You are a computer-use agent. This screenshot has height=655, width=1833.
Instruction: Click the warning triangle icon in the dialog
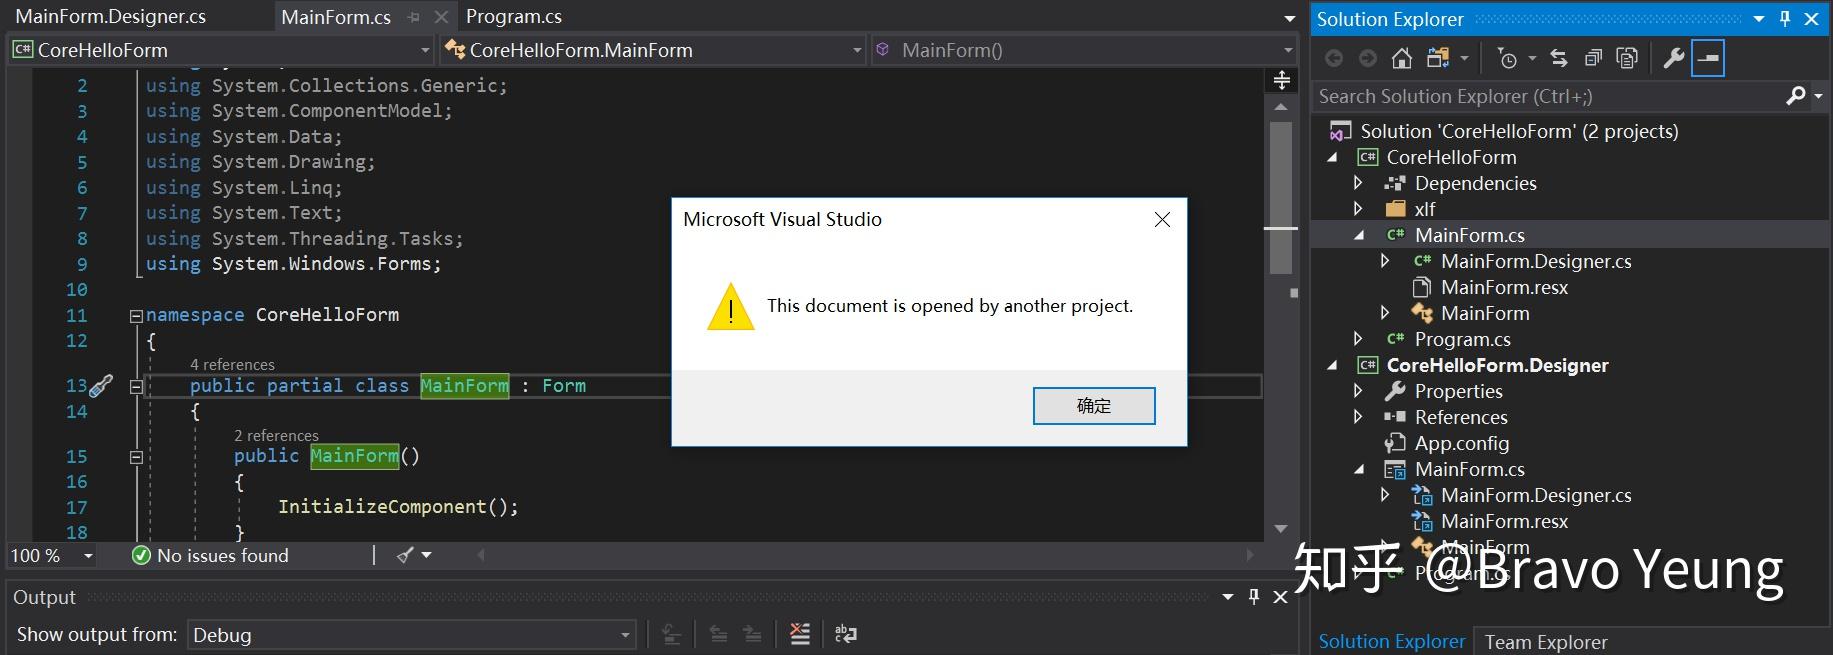(731, 306)
